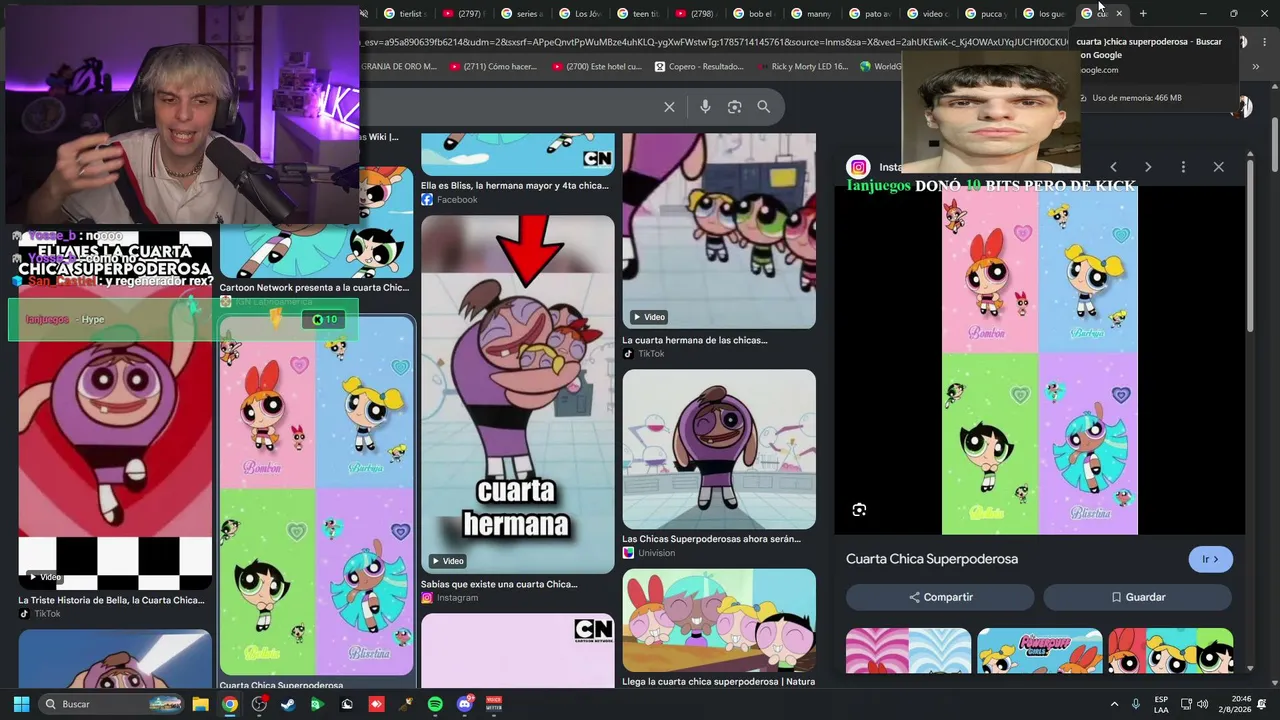Switch to the pucca tab
Screen dimensions: 1280x720
coord(984,14)
